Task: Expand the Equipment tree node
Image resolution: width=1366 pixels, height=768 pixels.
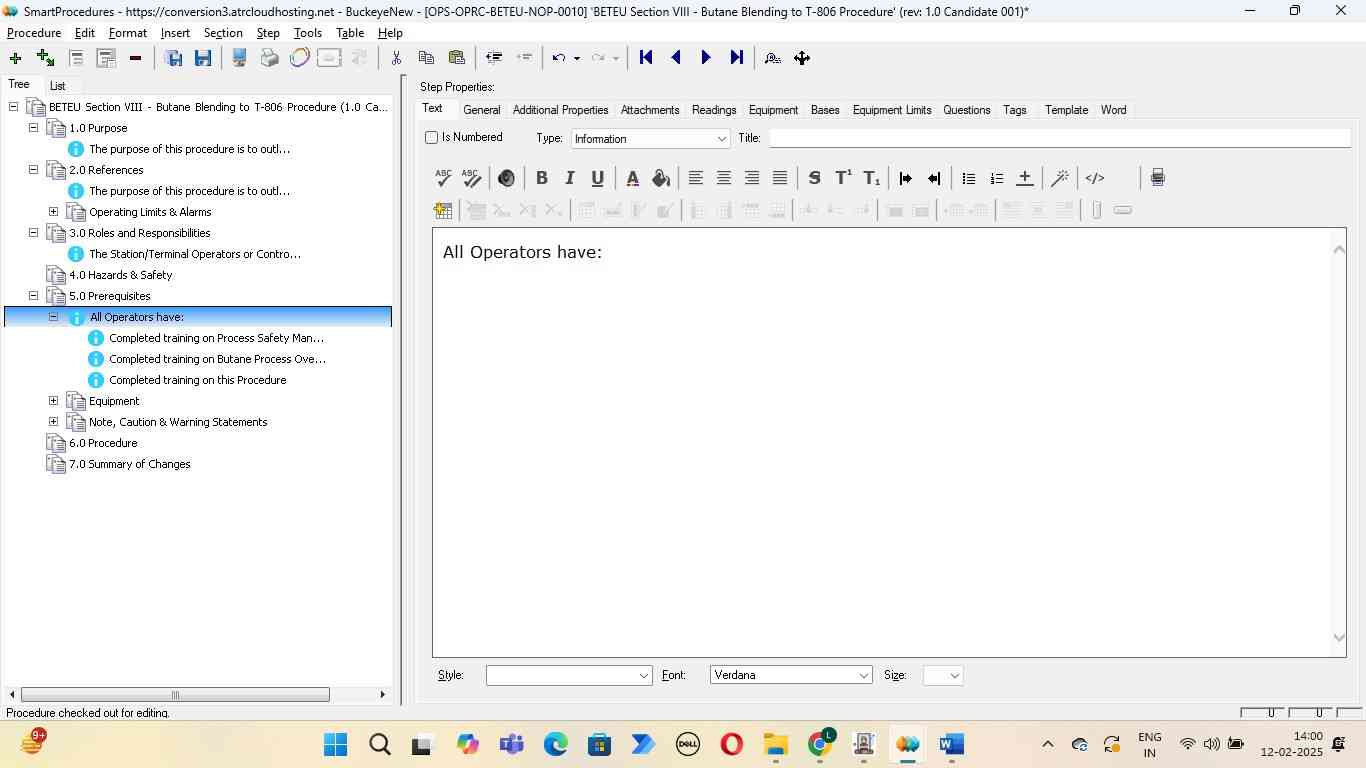Action: (x=54, y=401)
